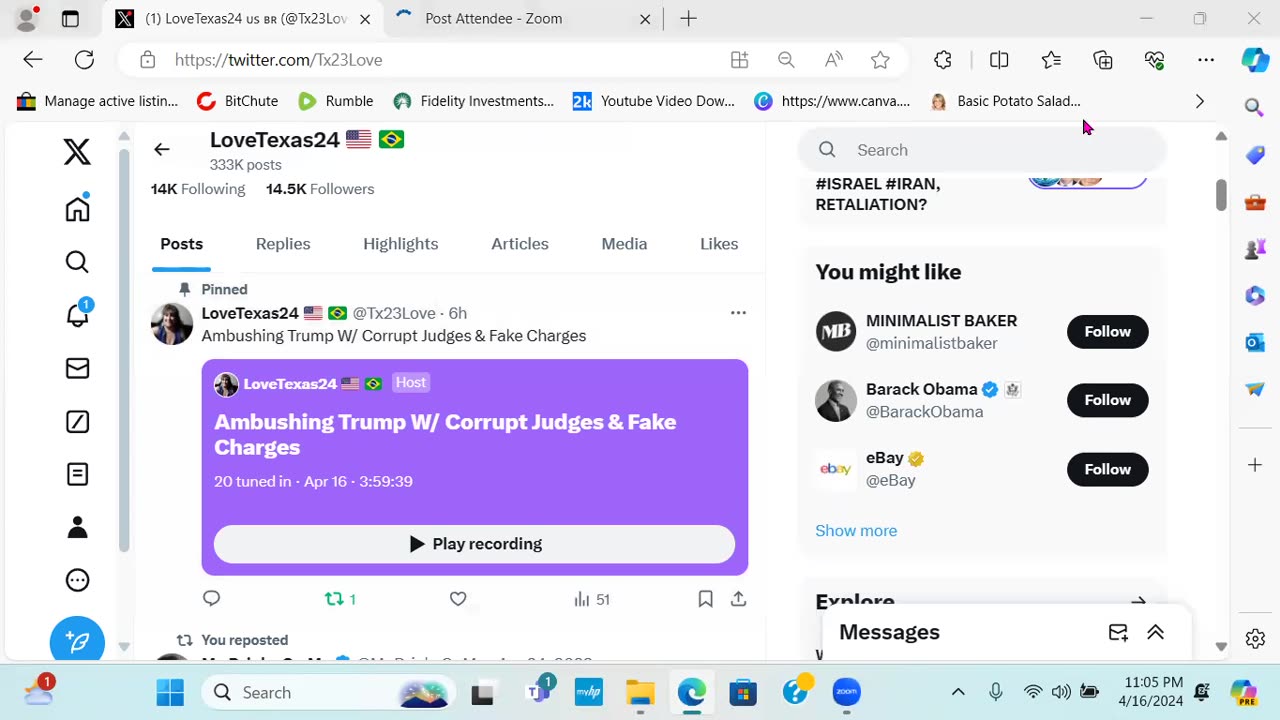Click Show more suggestions link
The width and height of the screenshot is (1280, 720).
(856, 531)
